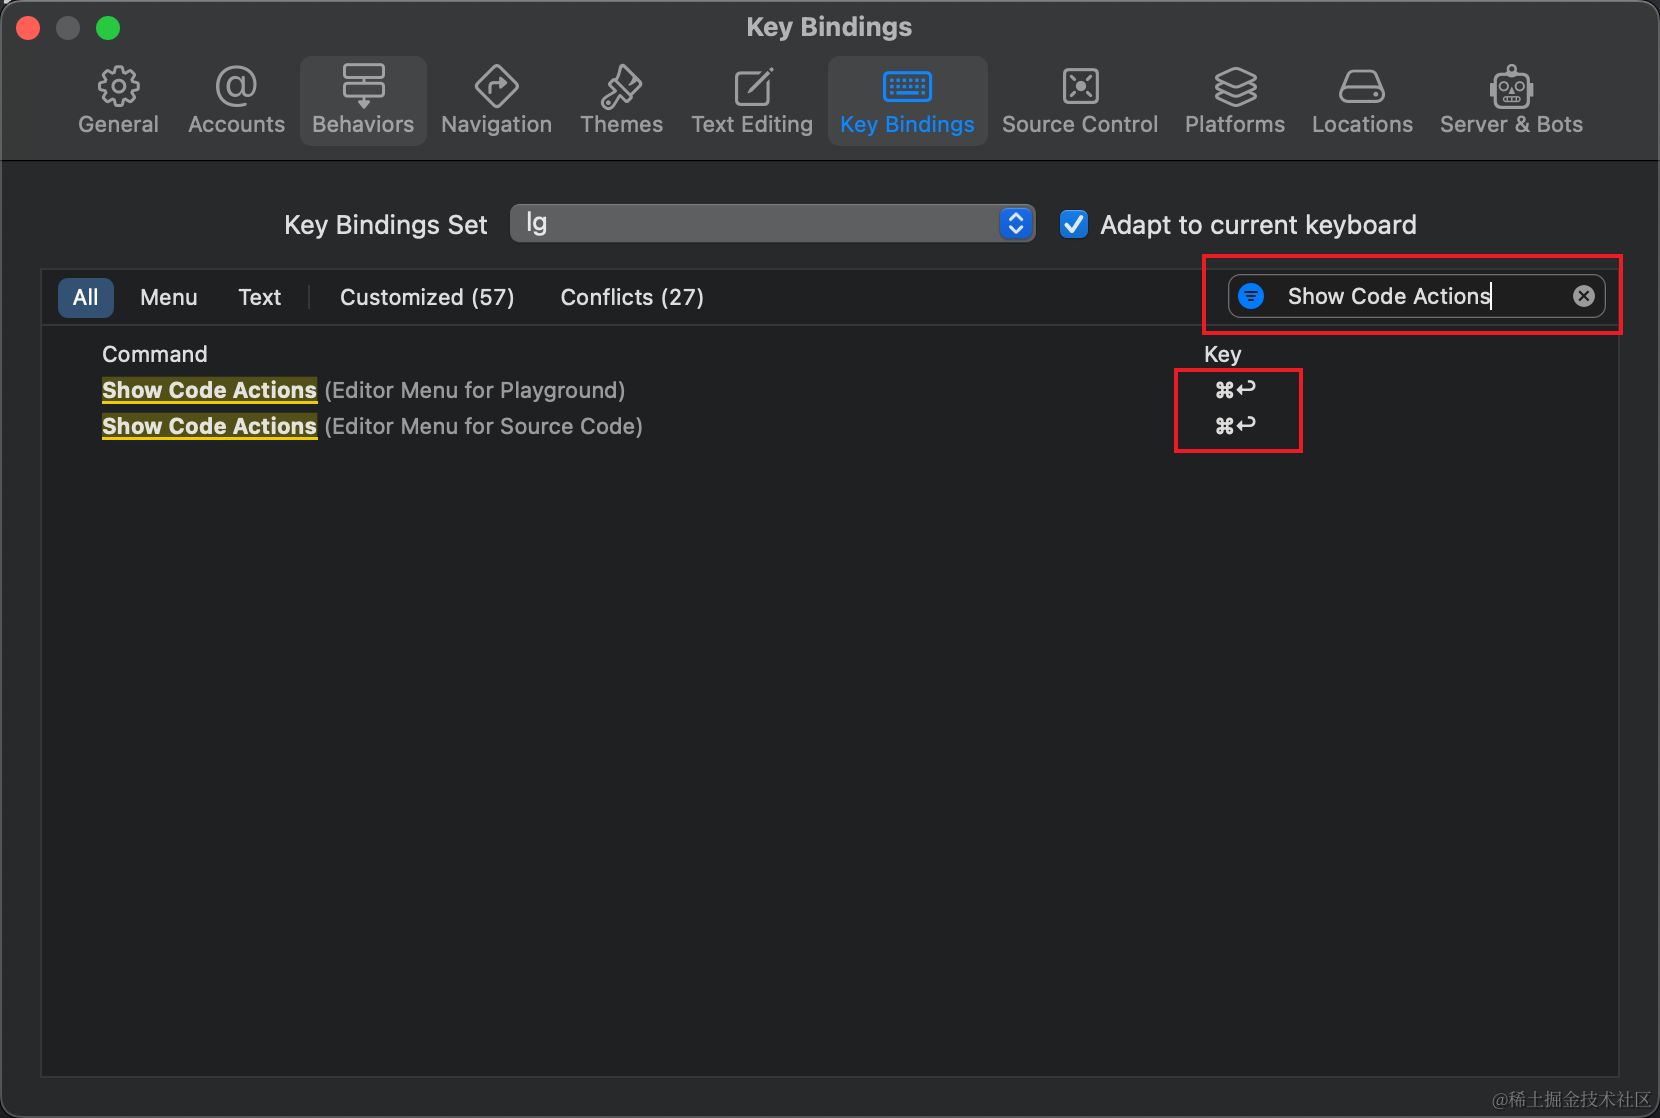The image size is (1660, 1118).
Task: Open the Themes preferences pane
Action: pos(621,101)
